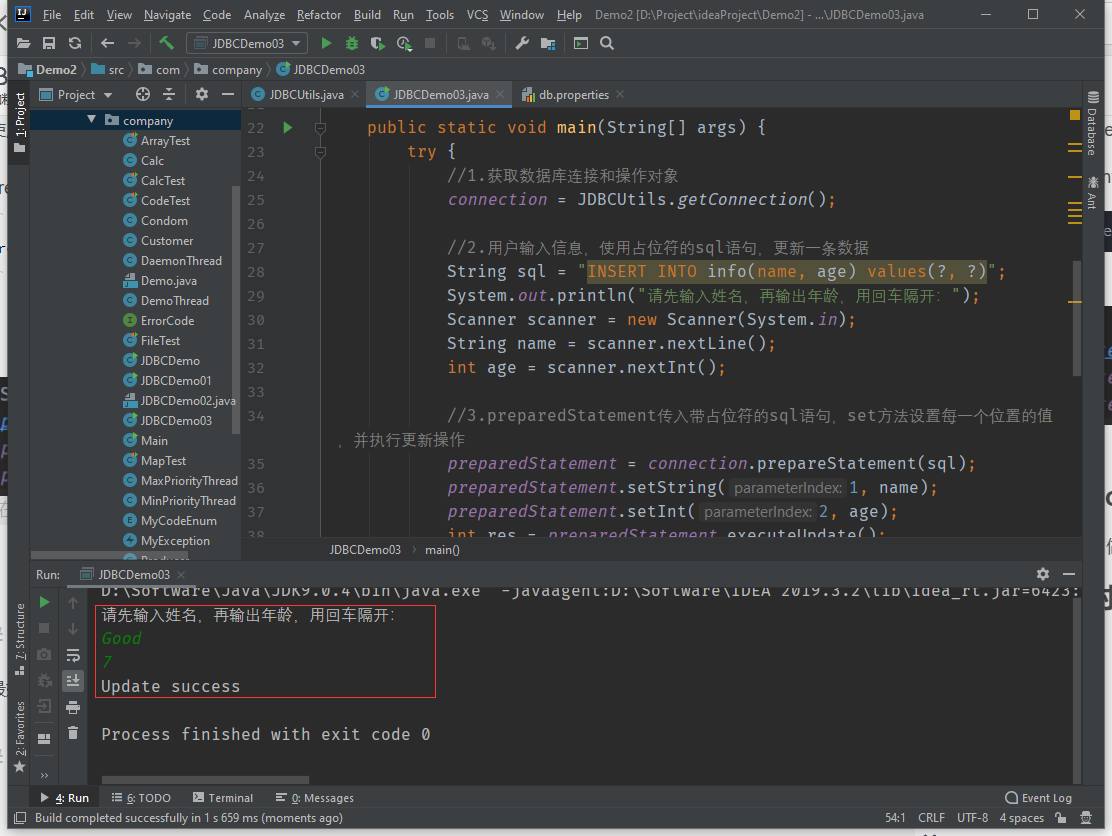The image size is (1112, 836).
Task: Print the Run console output
Action: (72, 707)
